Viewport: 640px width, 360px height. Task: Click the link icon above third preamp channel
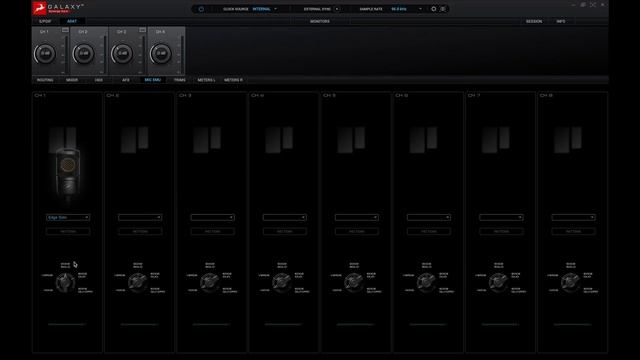point(142,30)
